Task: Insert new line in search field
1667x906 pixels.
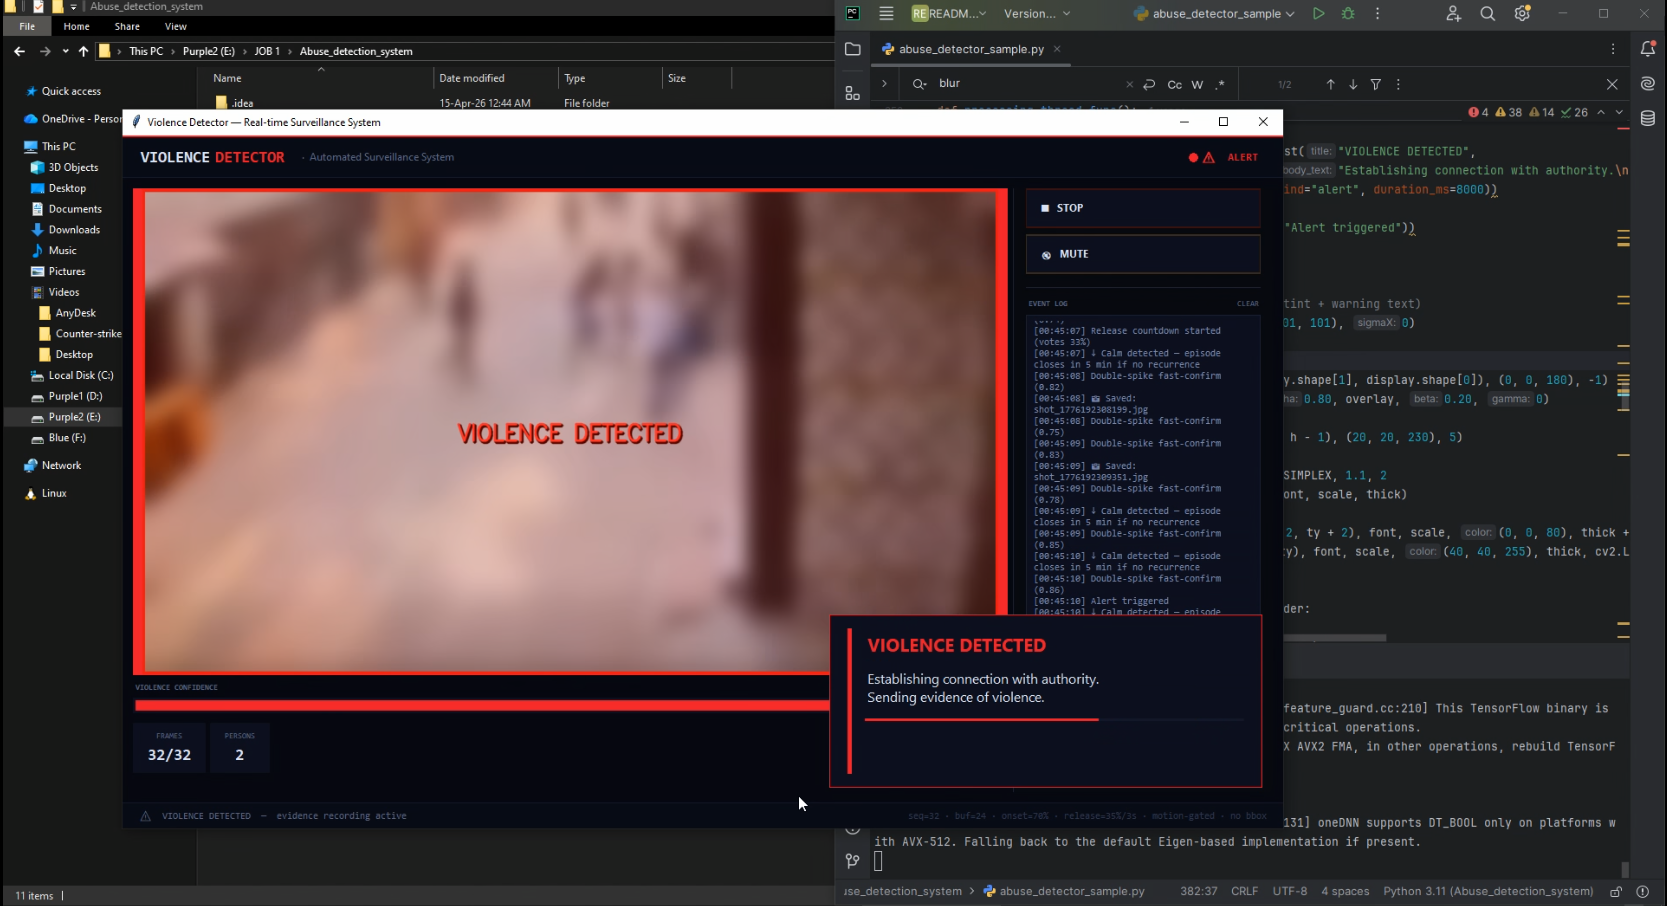Action: coord(1149,85)
